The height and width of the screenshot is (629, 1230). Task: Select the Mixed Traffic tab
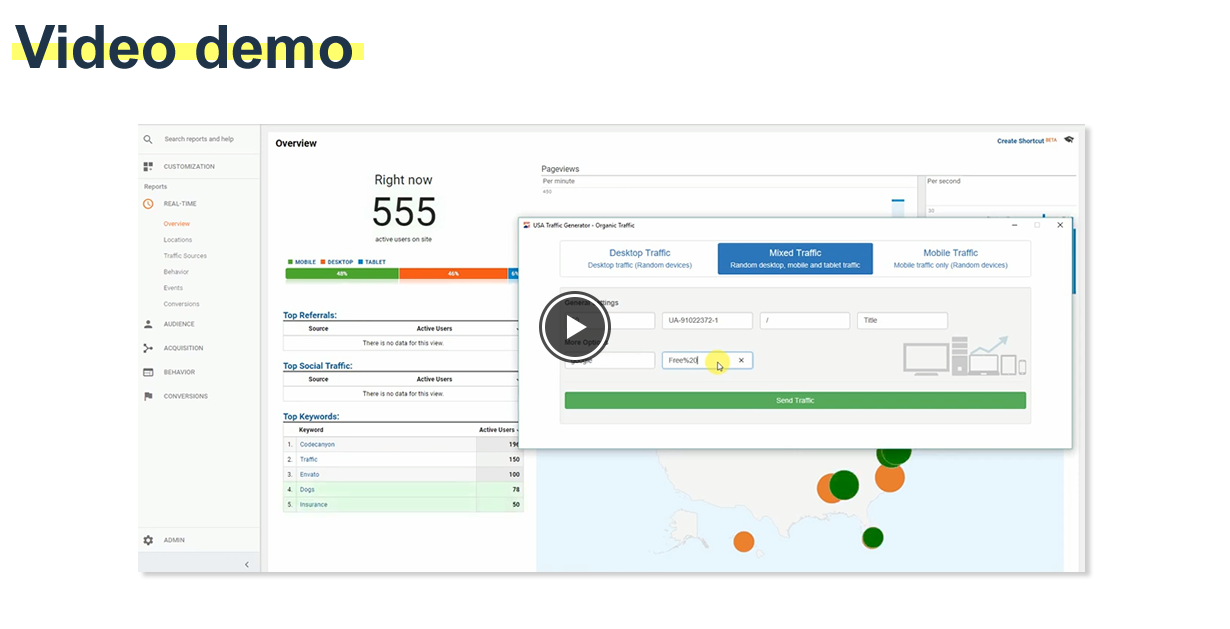pos(795,259)
